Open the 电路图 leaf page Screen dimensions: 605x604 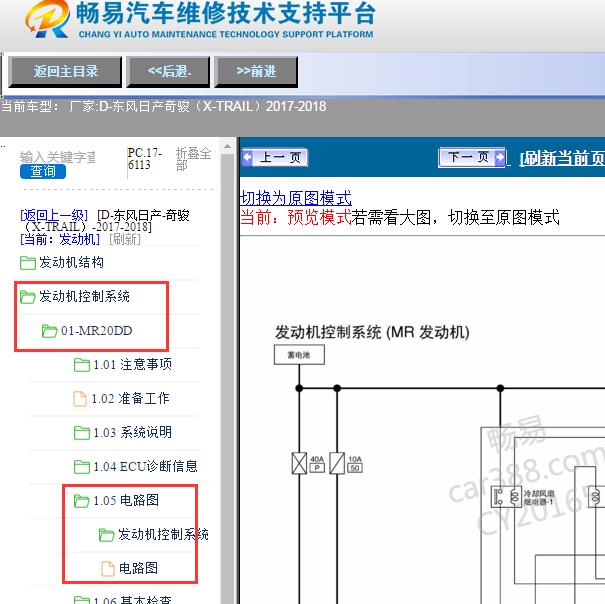click(x=138, y=568)
